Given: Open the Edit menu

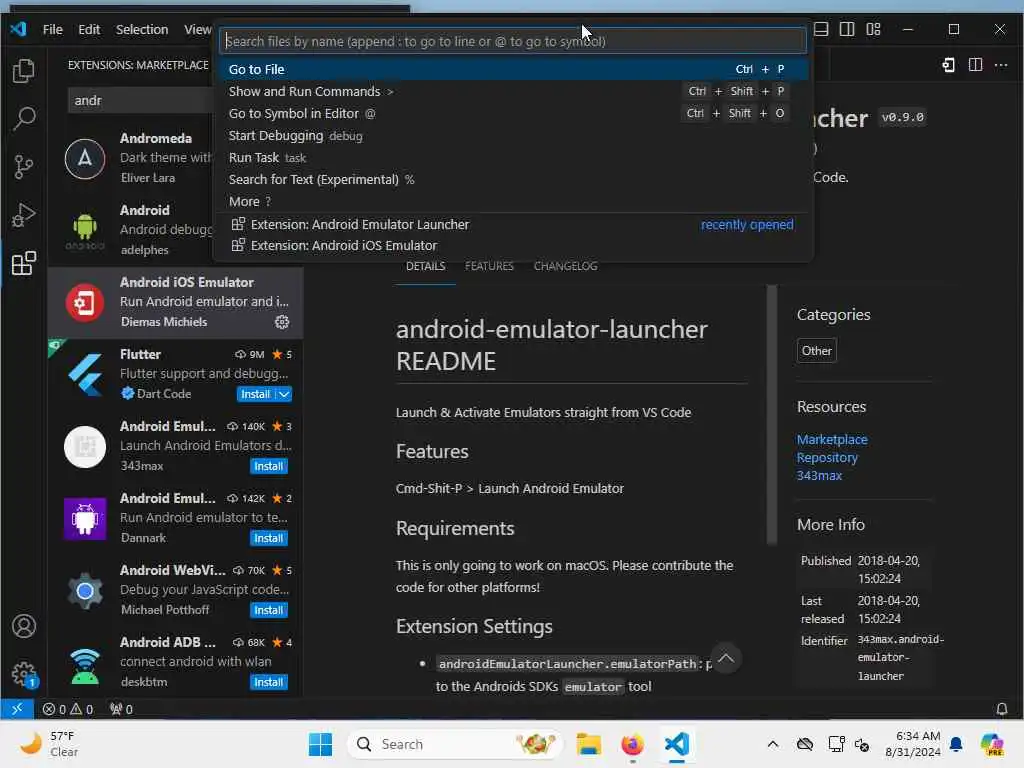Looking at the screenshot, I should click(x=89, y=29).
